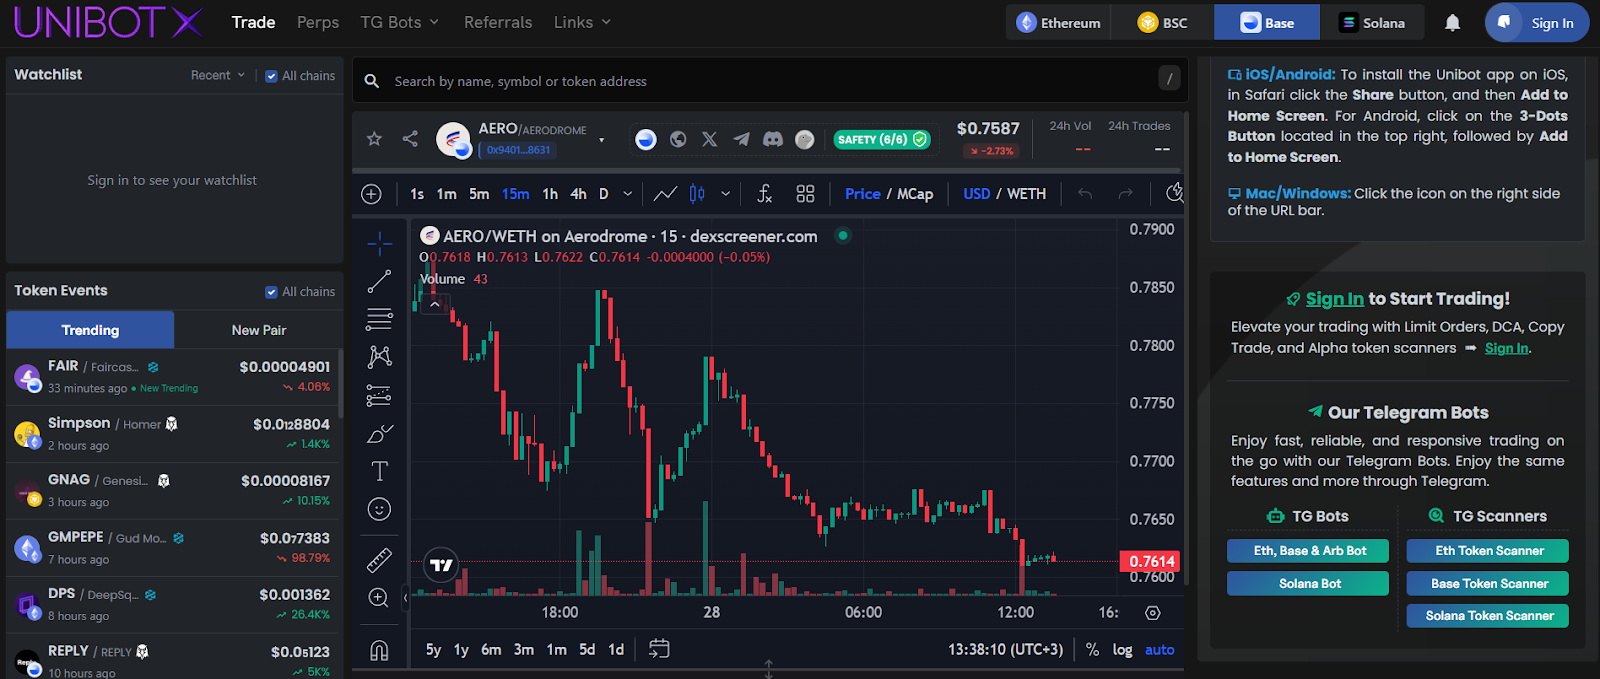Activate the zoom-in chart tool

pyautogui.click(x=379, y=598)
